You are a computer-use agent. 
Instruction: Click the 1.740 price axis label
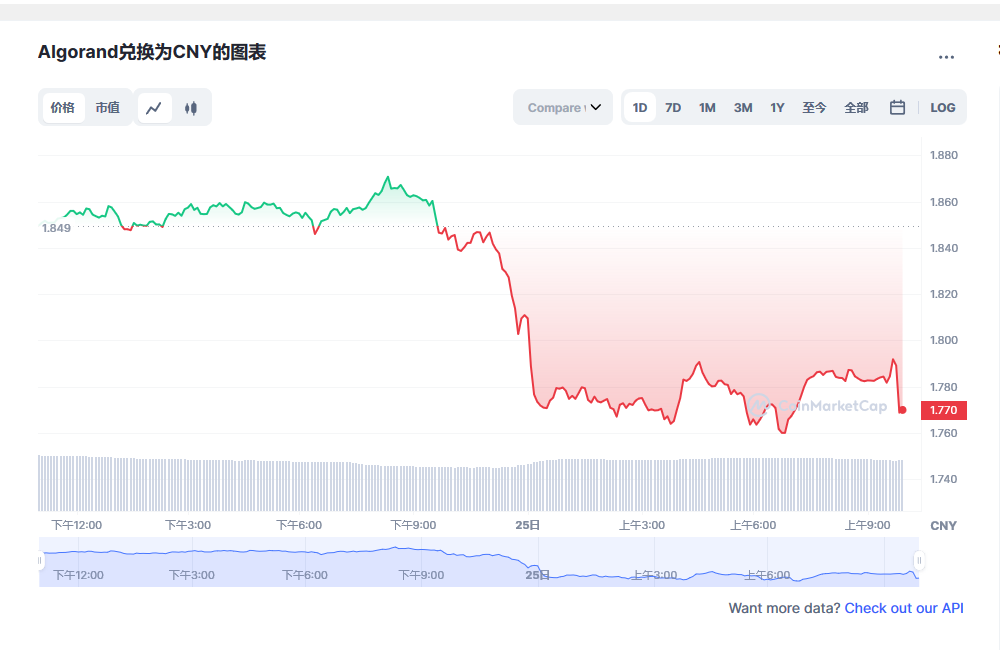(x=944, y=479)
